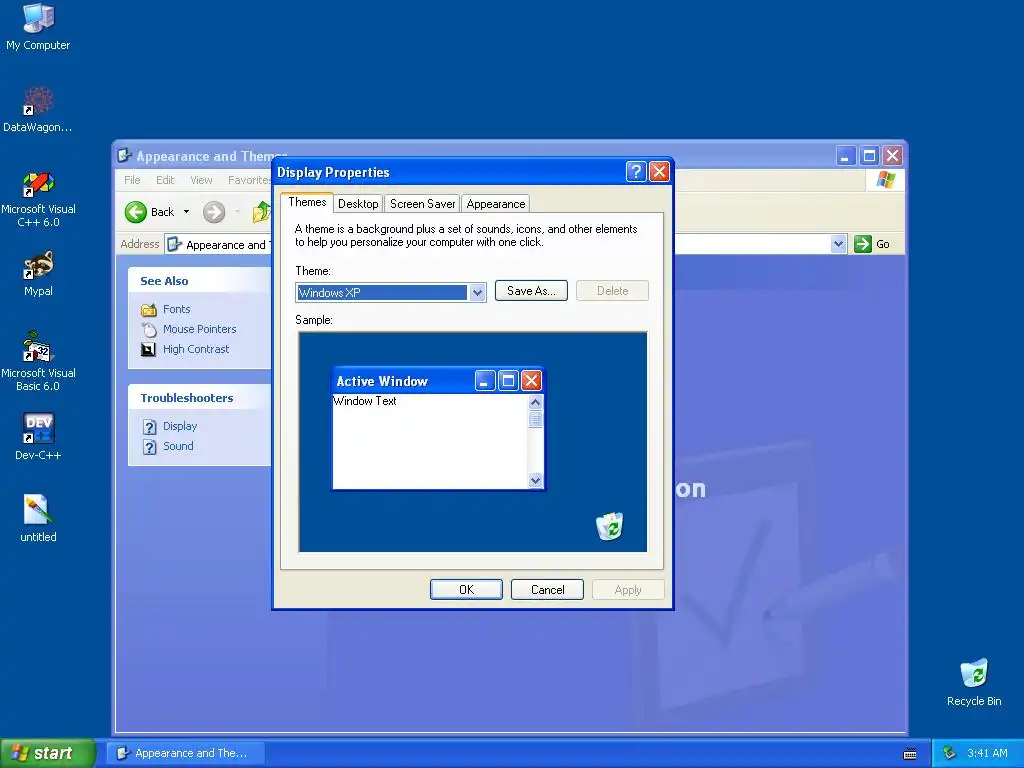This screenshot has height=768, width=1024.
Task: Open the Mouse Pointers link
Action: coord(199,329)
